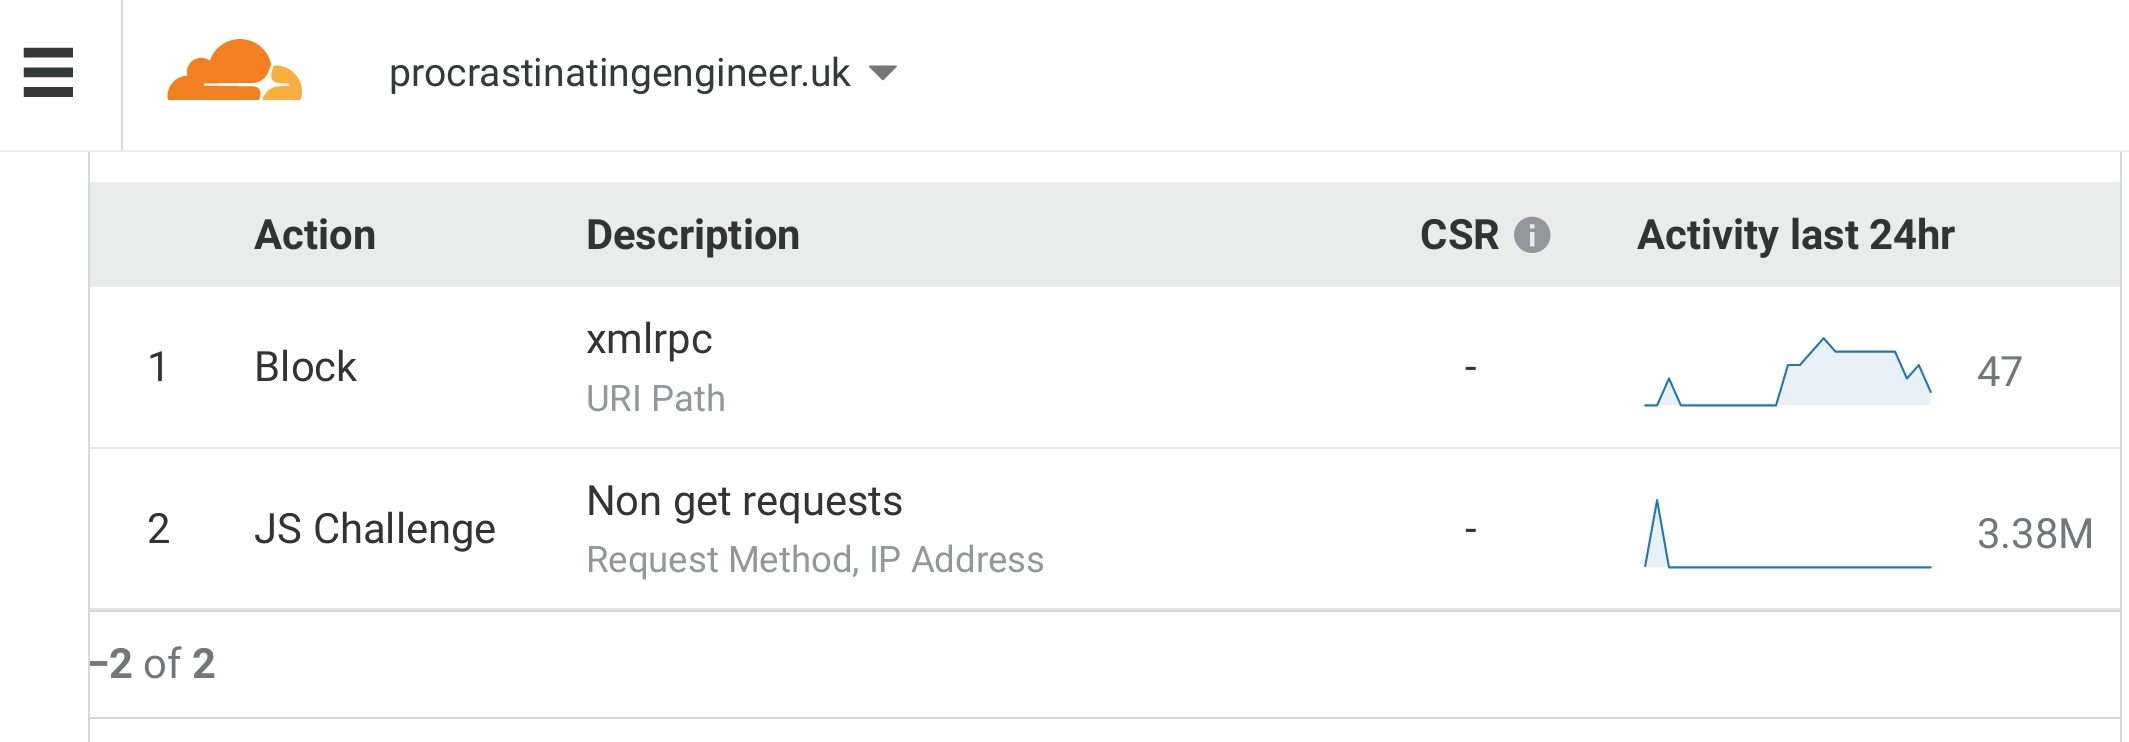Viewport: 2129px width, 742px height.
Task: Click the URI Path rule subtext
Action: coord(655,399)
